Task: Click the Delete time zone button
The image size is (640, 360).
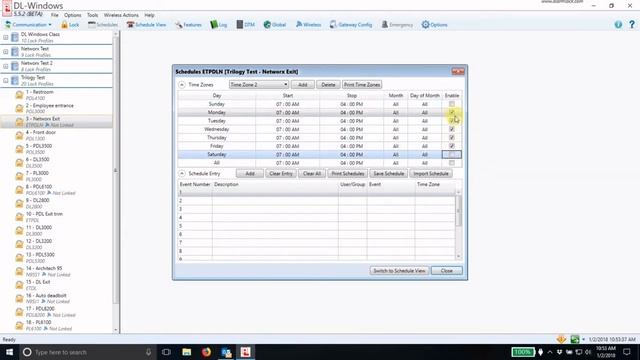Action: click(328, 84)
